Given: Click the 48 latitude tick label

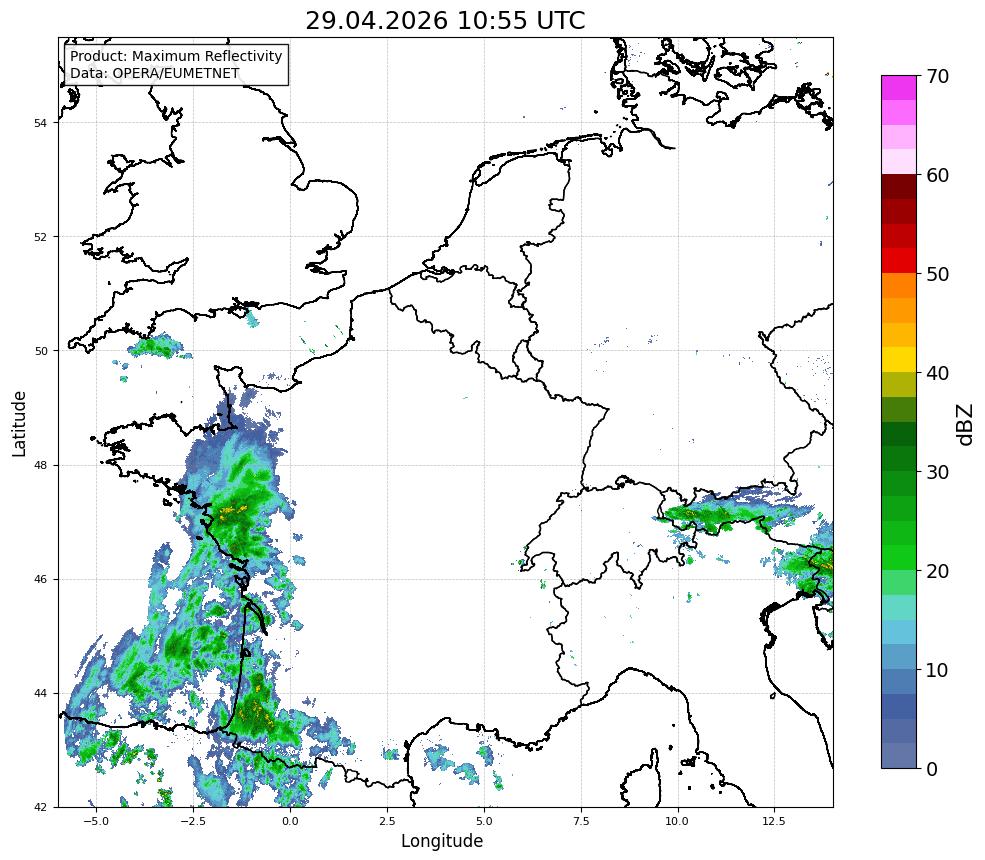Looking at the screenshot, I should (40, 465).
